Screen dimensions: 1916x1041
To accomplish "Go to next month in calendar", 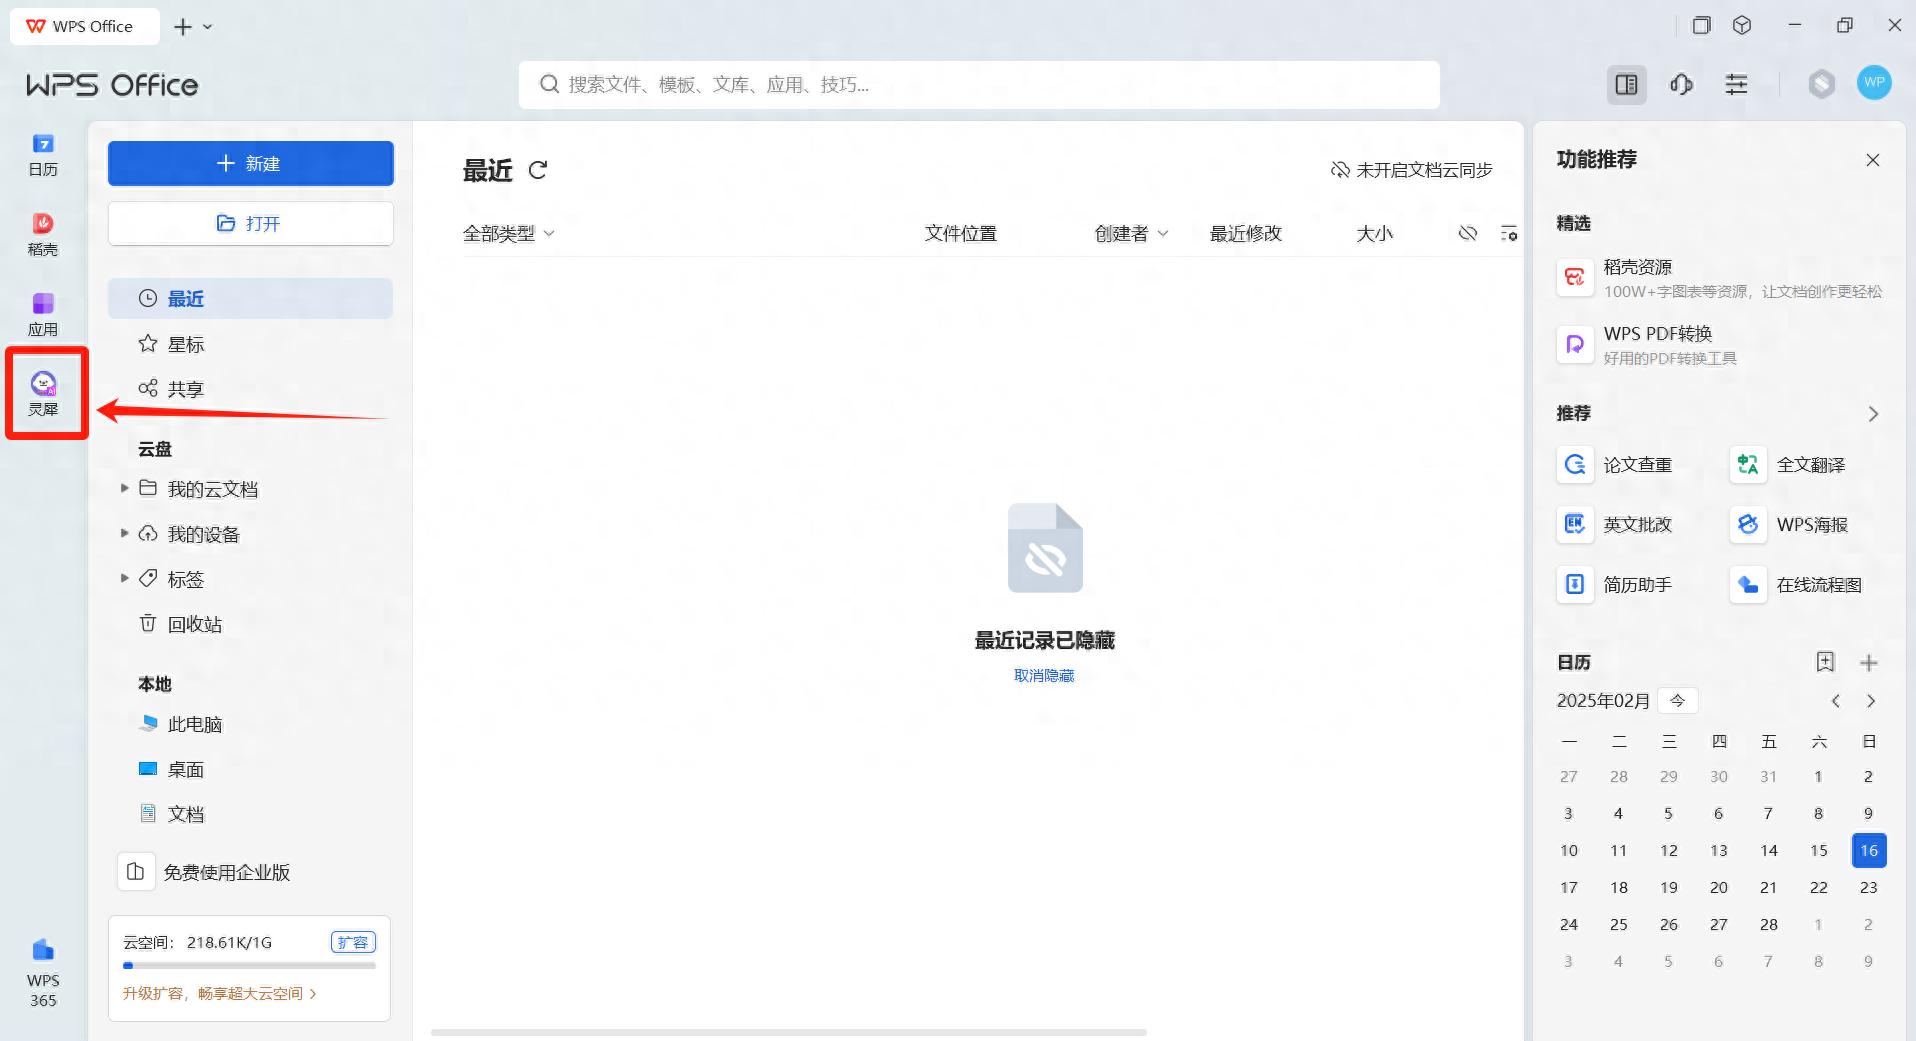I will [x=1871, y=701].
